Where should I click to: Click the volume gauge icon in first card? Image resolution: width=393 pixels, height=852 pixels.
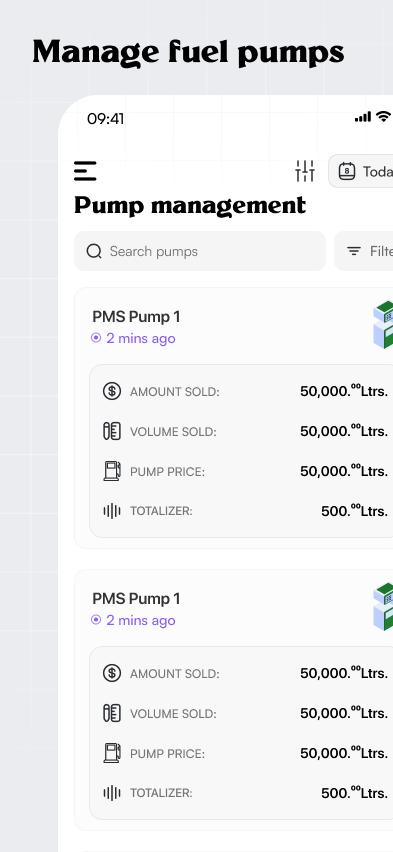click(x=112, y=431)
